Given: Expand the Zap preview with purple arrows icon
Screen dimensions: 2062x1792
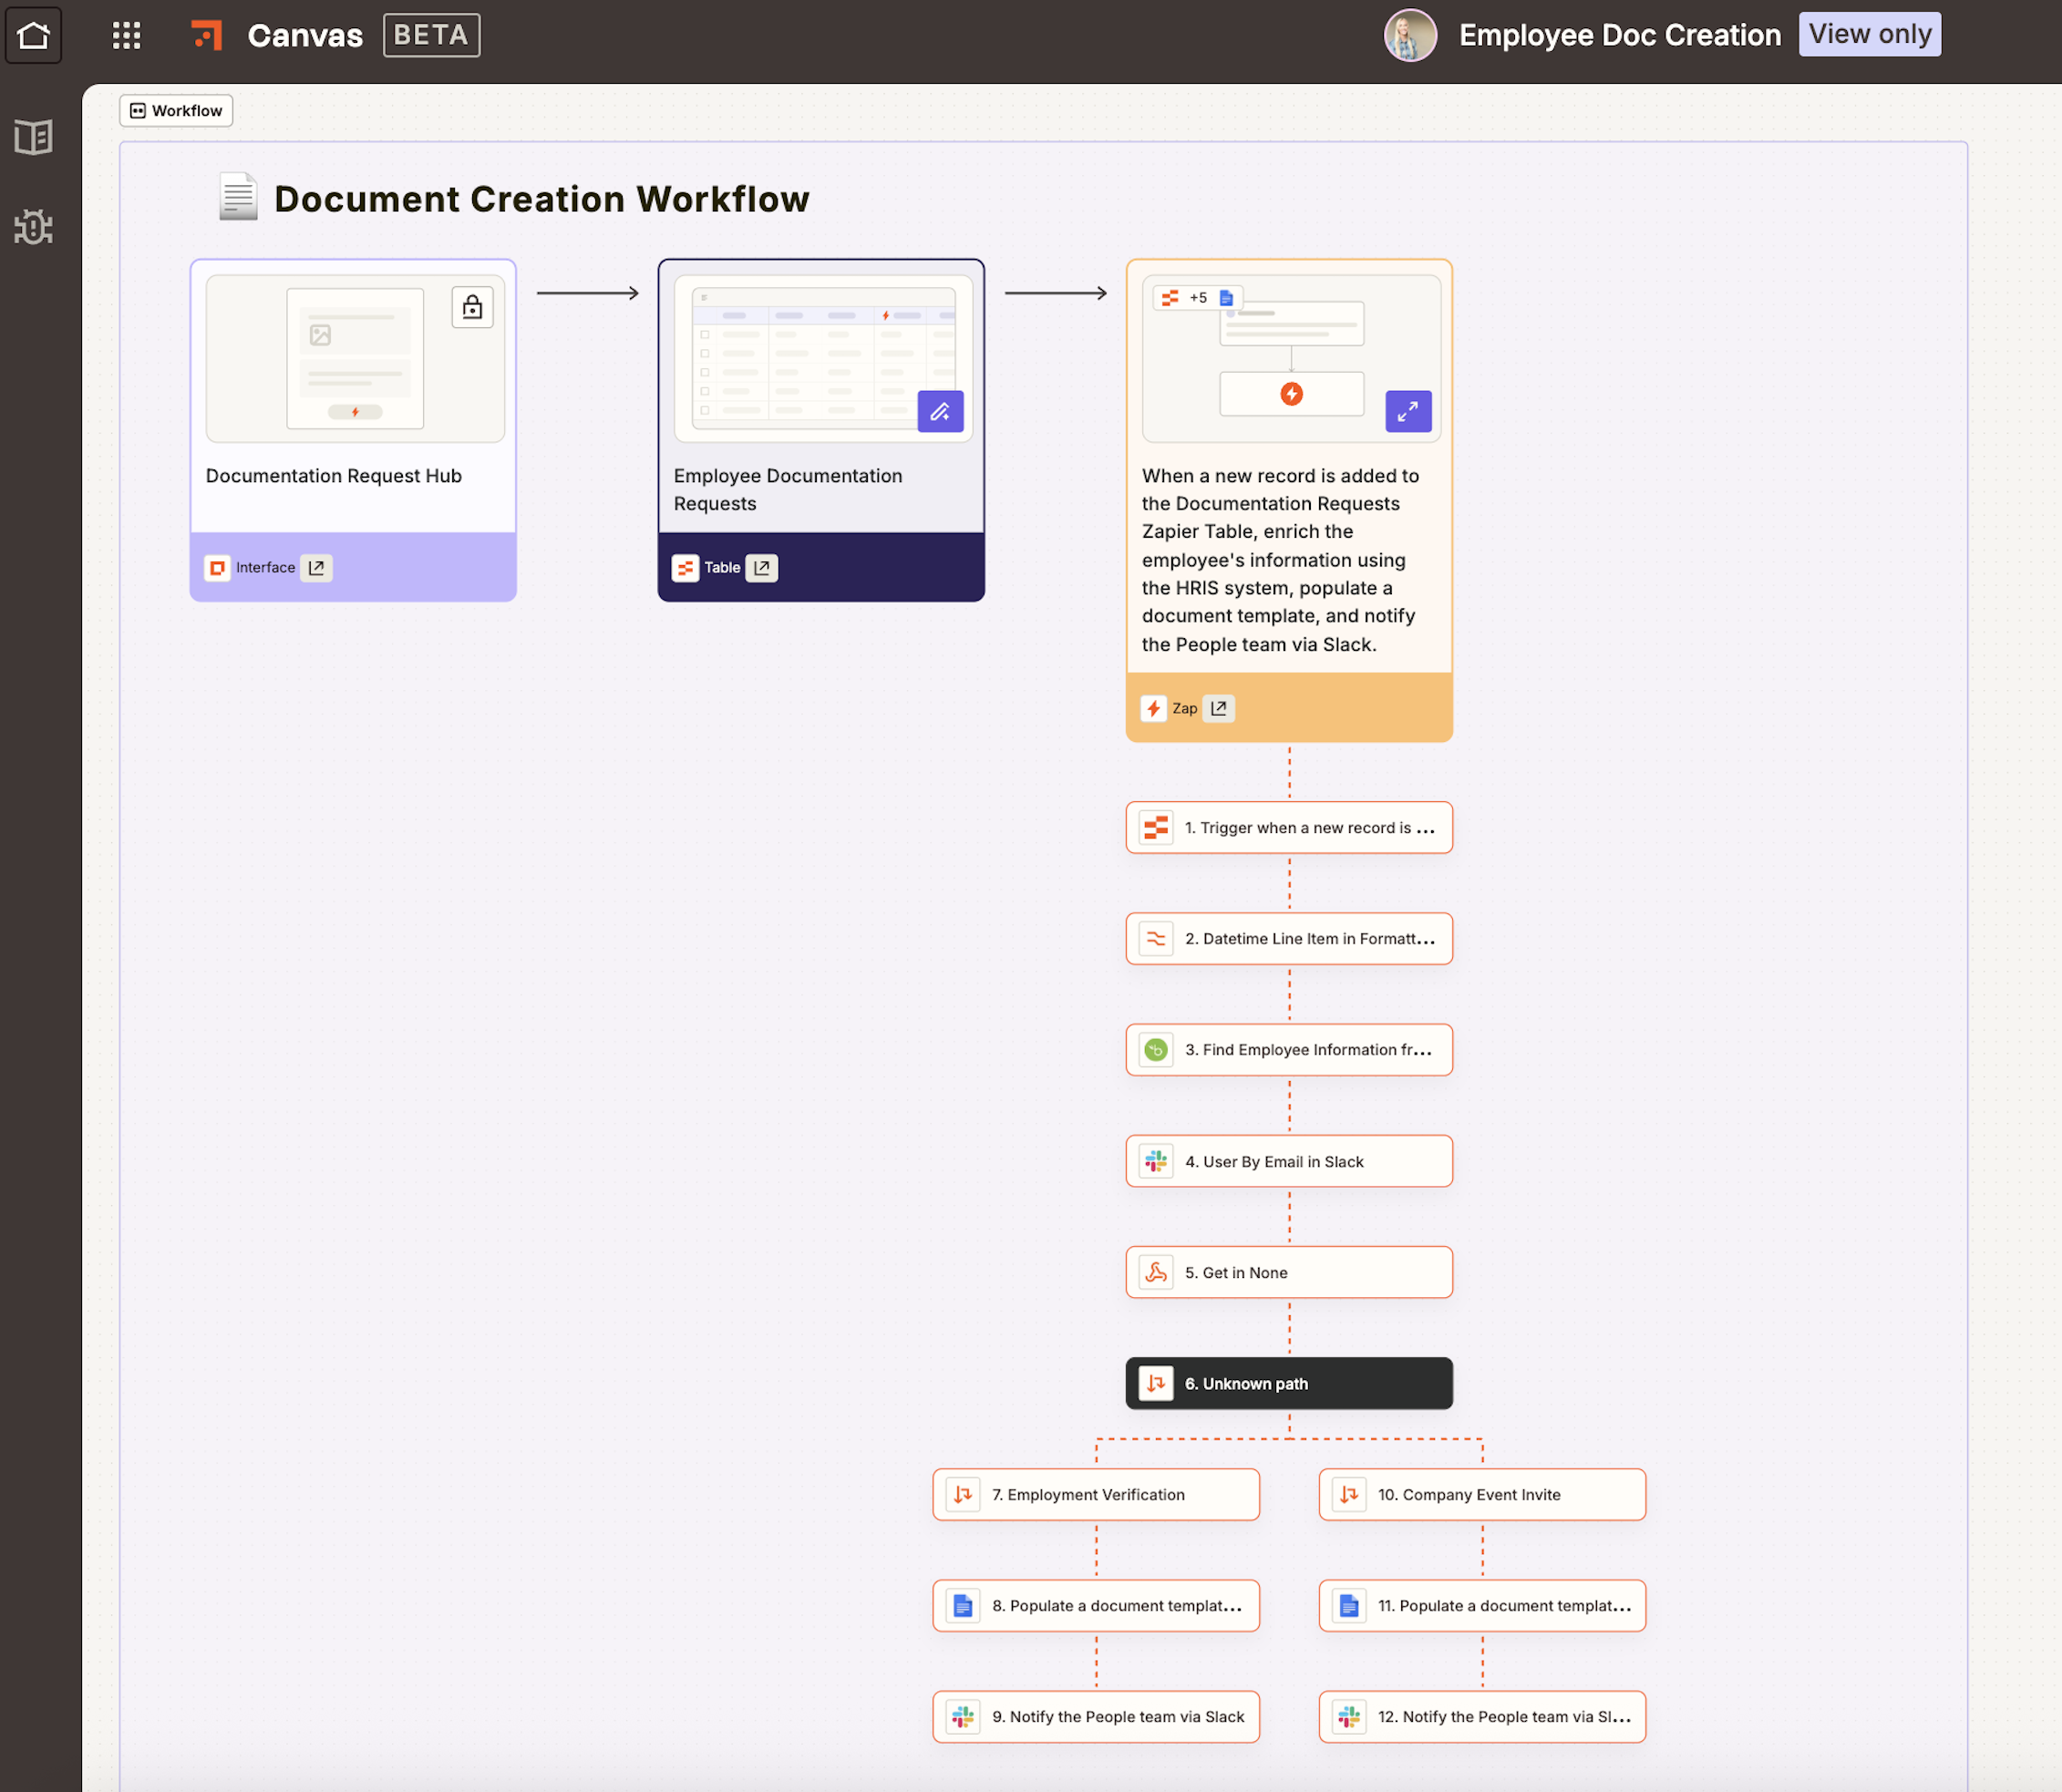Looking at the screenshot, I should (x=1407, y=411).
